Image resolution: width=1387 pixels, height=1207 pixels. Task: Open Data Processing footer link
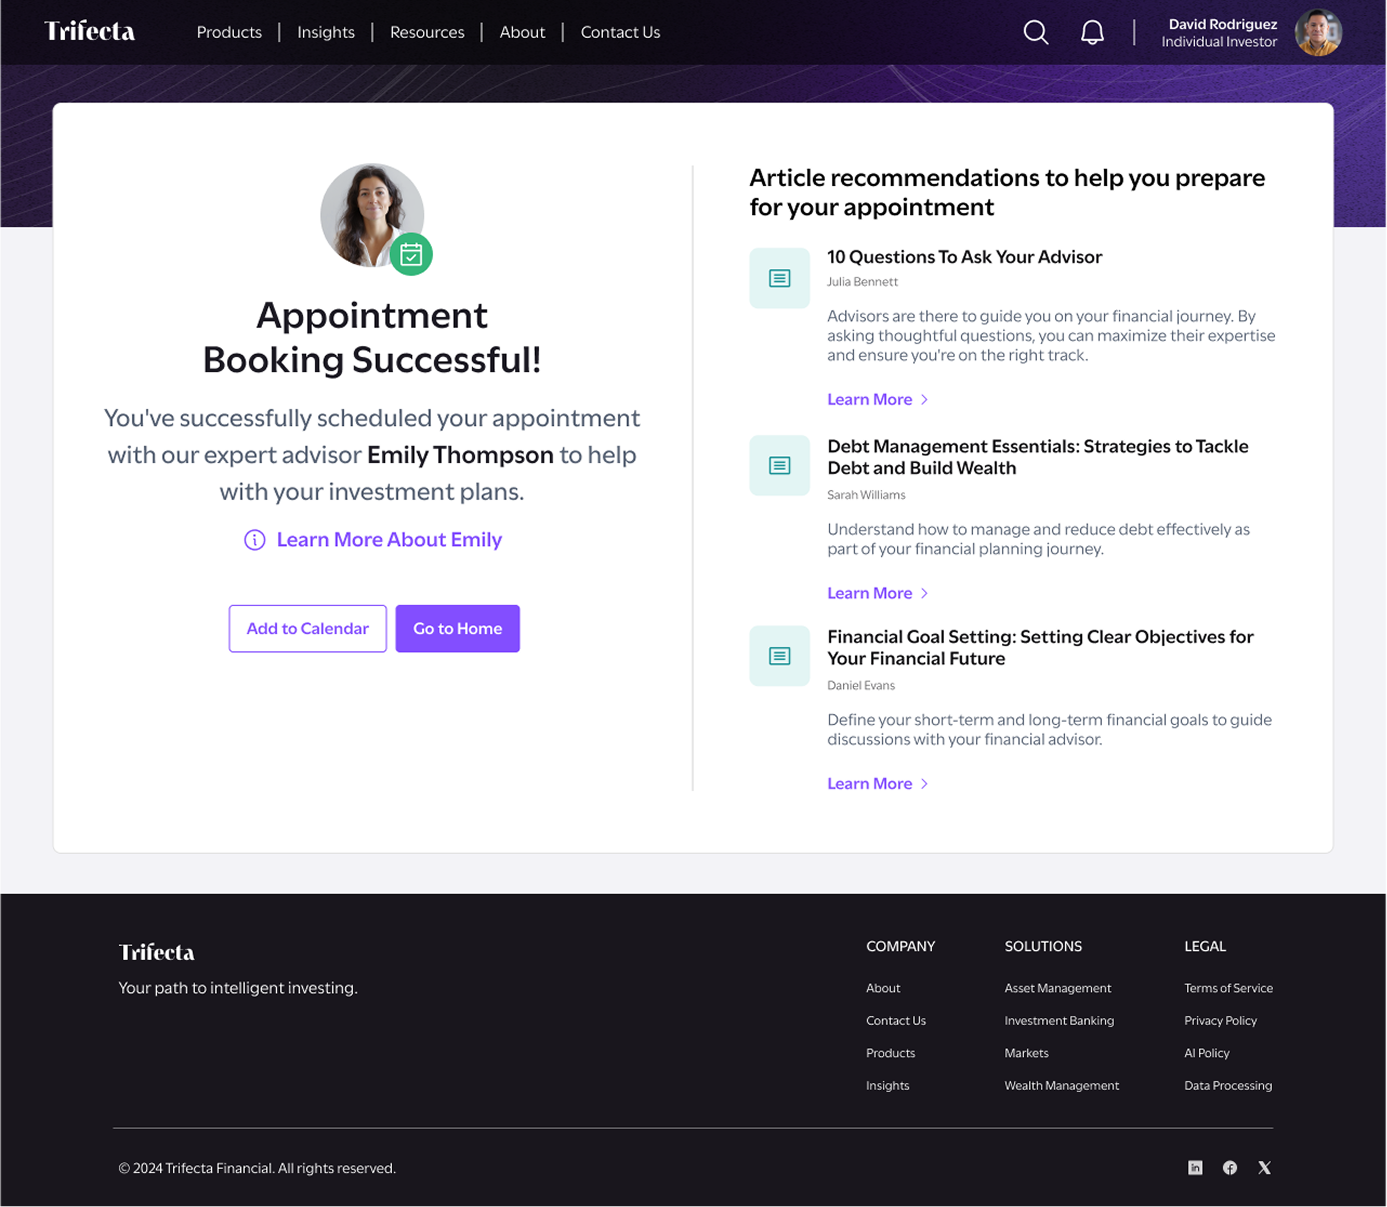[1228, 1086]
